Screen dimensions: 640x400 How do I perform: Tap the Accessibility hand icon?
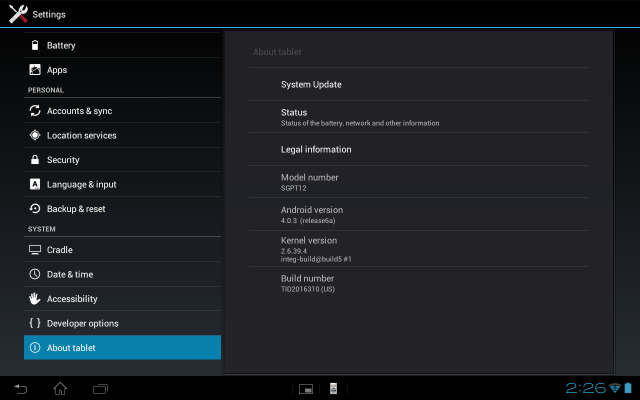point(35,299)
